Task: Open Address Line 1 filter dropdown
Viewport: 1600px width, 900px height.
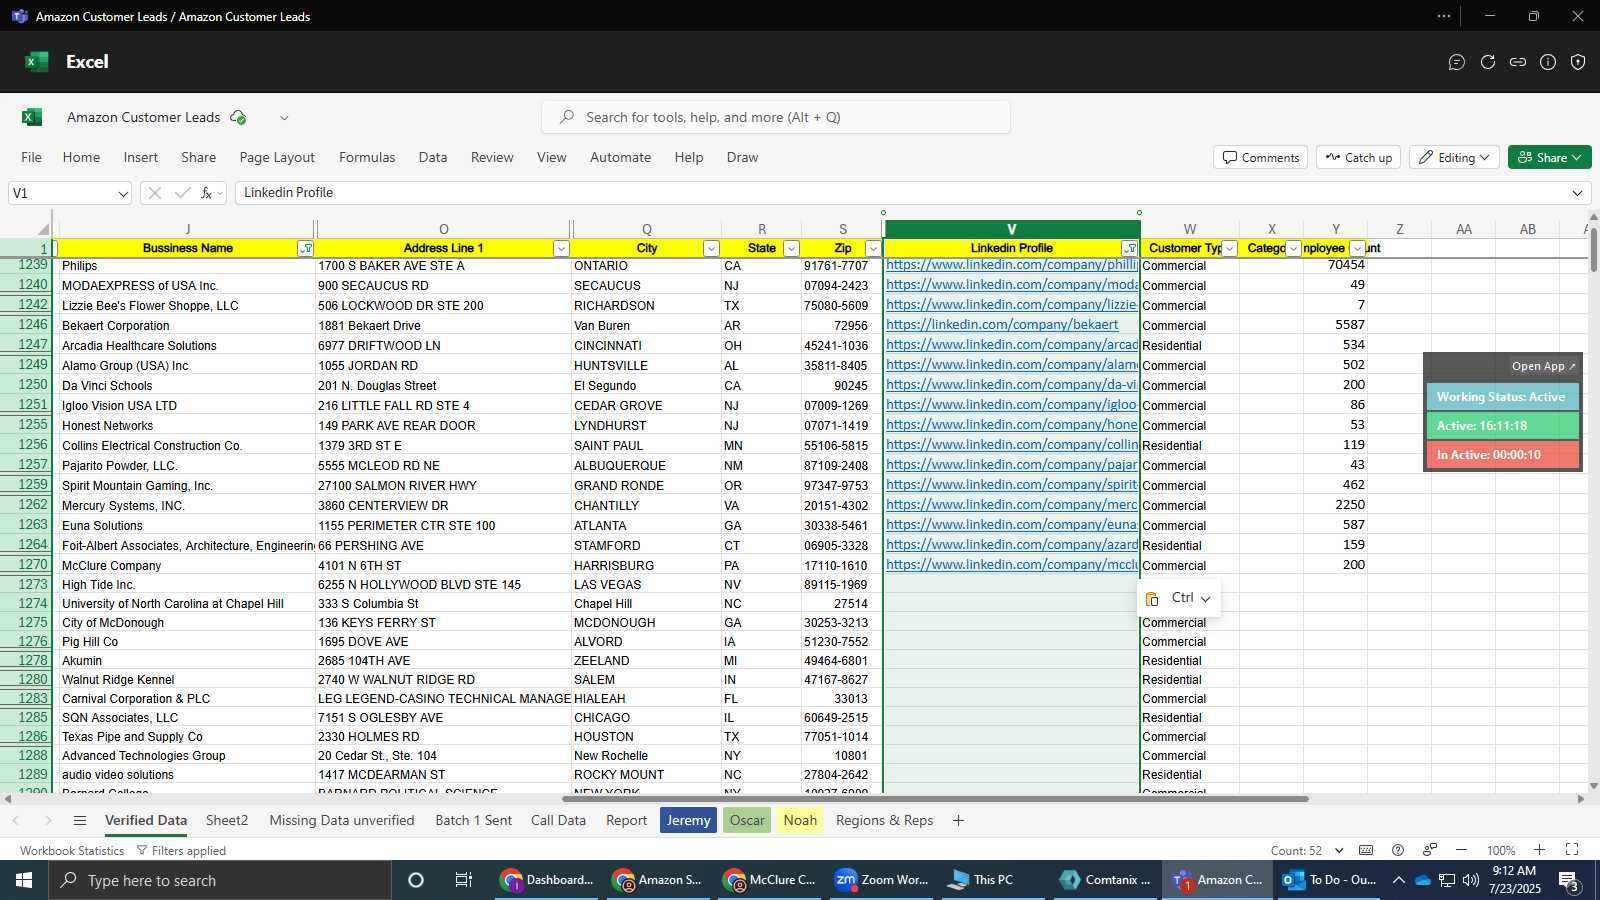Action: click(x=561, y=248)
